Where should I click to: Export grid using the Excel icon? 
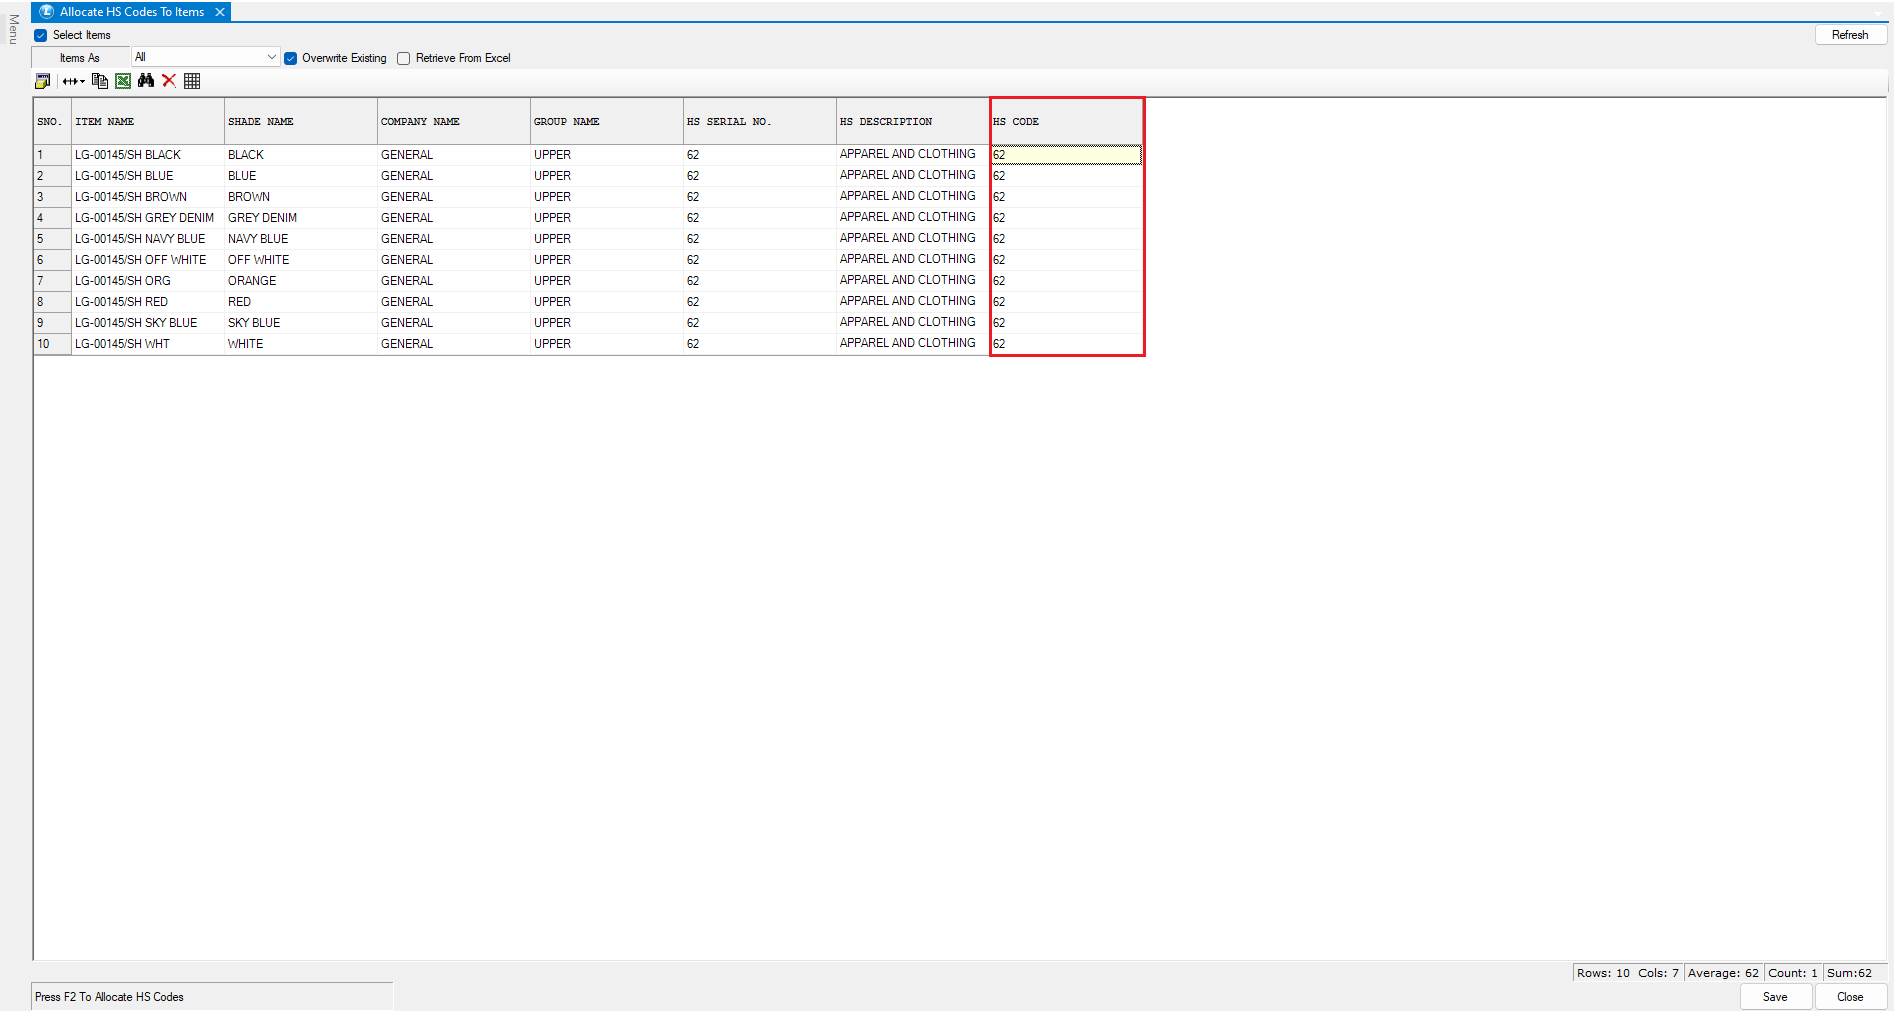pyautogui.click(x=123, y=81)
